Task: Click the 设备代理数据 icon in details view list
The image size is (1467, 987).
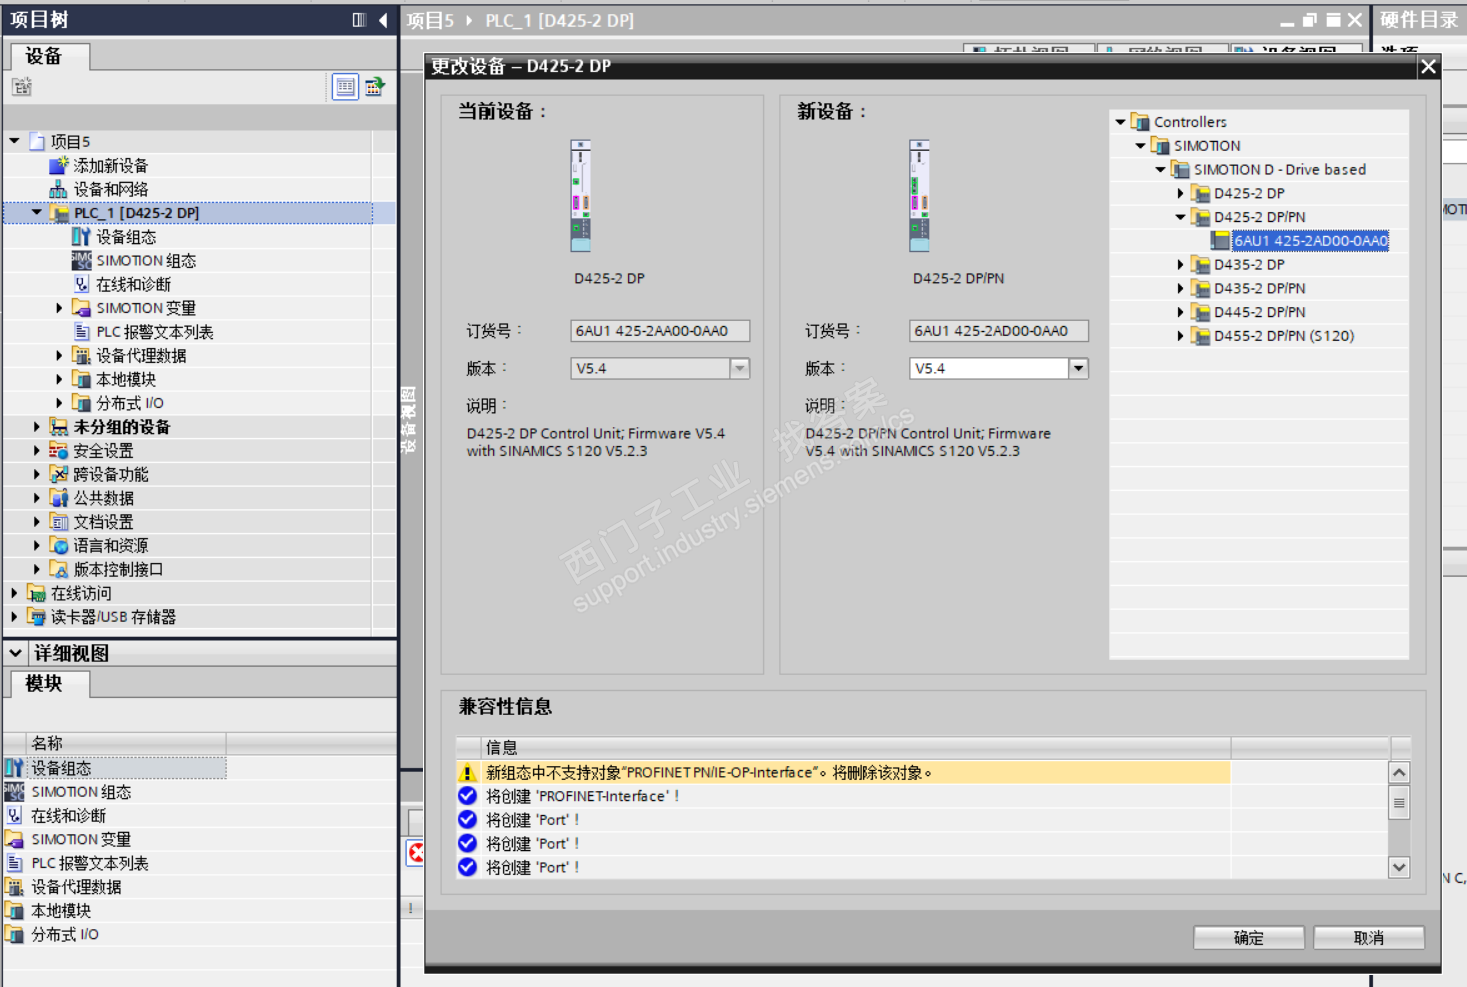Action: tap(14, 887)
